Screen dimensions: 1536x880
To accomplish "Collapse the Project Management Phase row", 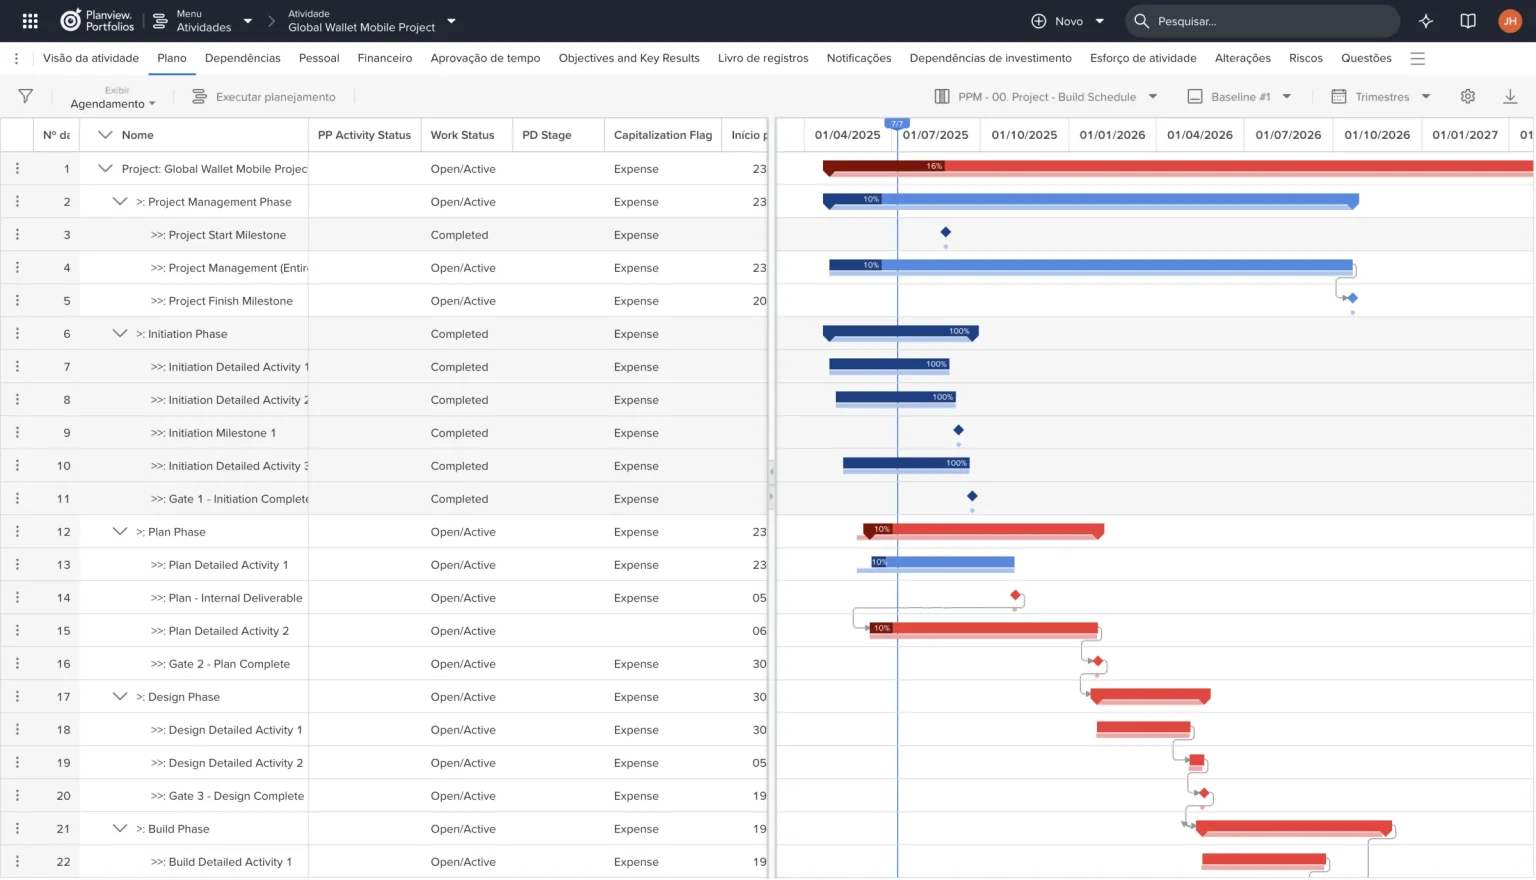I will (120, 201).
